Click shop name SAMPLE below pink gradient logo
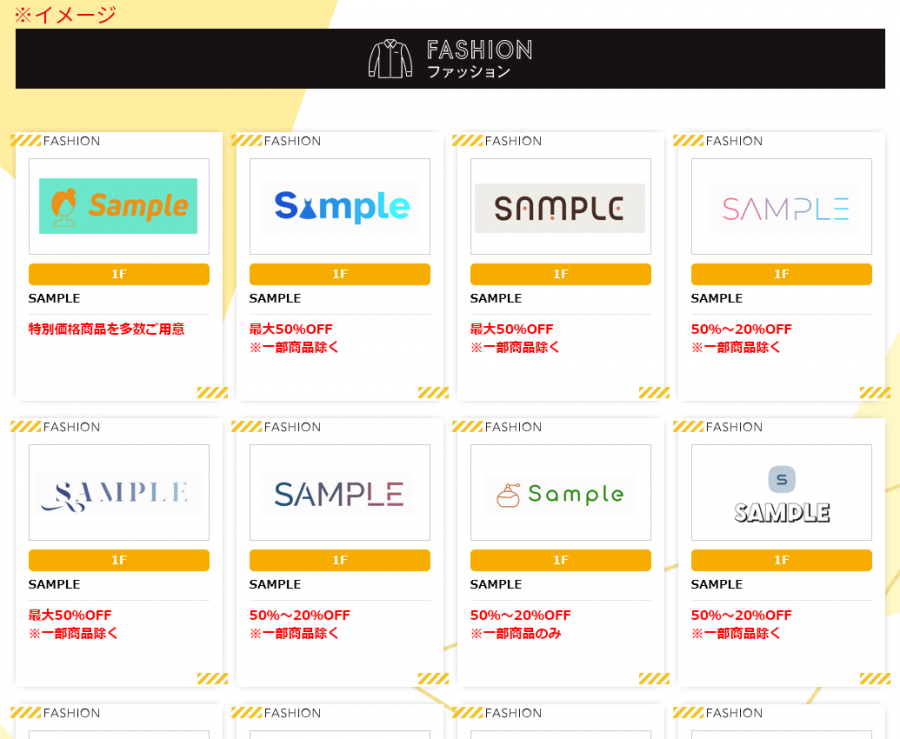The image size is (900, 739). [717, 298]
